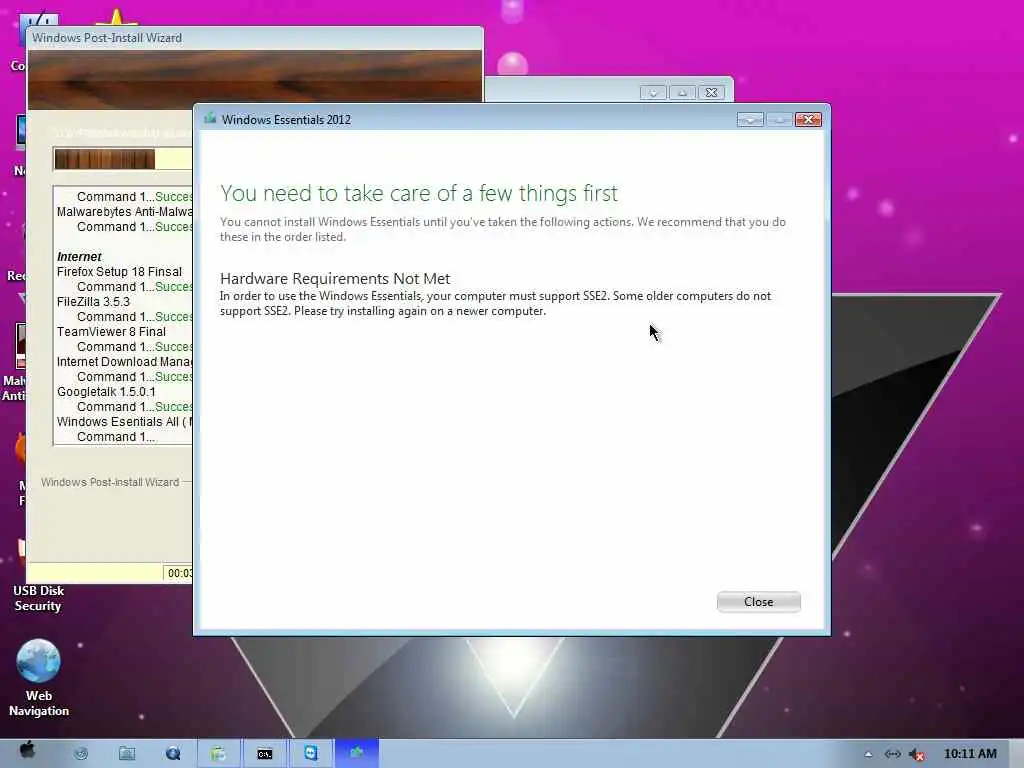This screenshot has width=1024, height=768.
Task: Click the Windows Post-Install Wizard title bar
Action: (255, 38)
